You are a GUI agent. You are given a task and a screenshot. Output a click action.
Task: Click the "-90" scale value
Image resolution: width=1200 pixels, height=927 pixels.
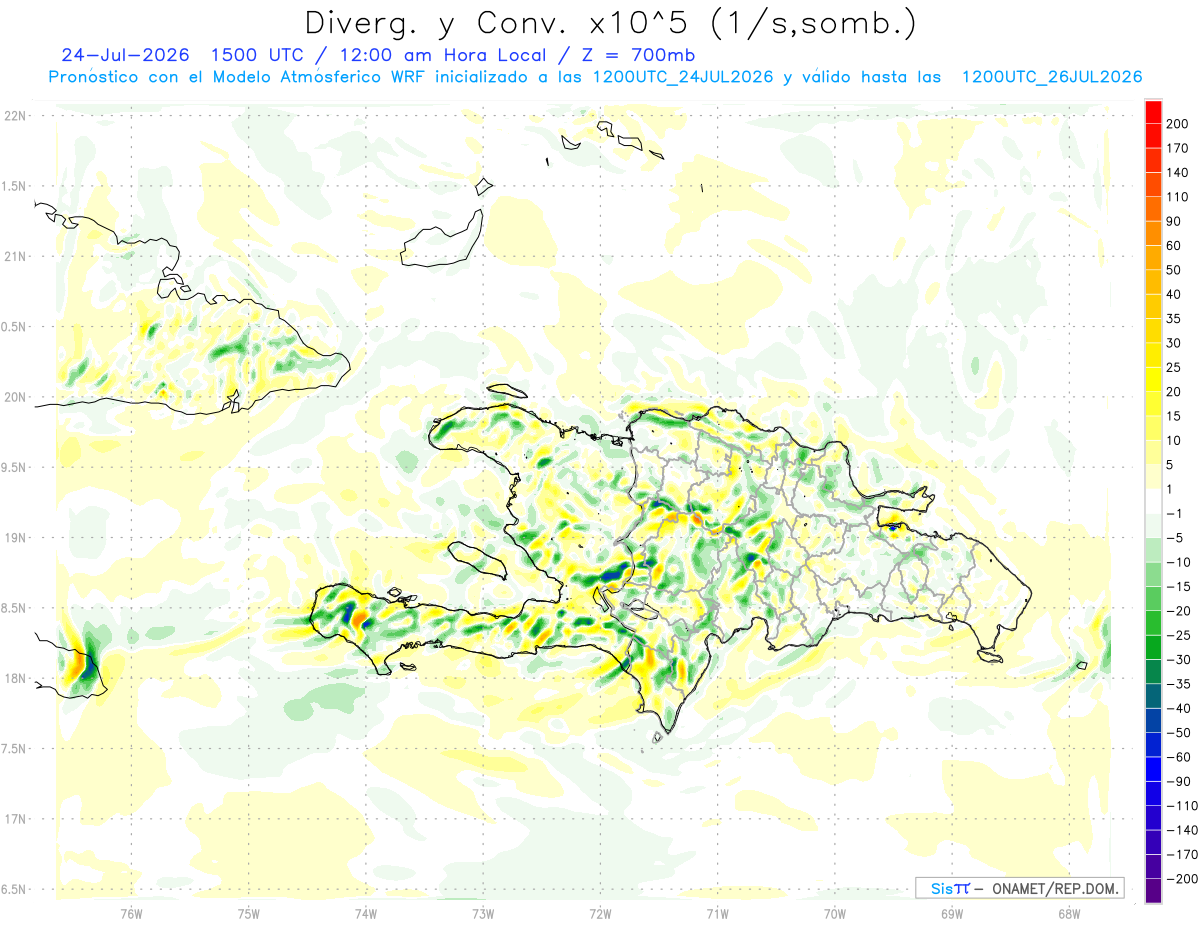pyautogui.click(x=1177, y=781)
